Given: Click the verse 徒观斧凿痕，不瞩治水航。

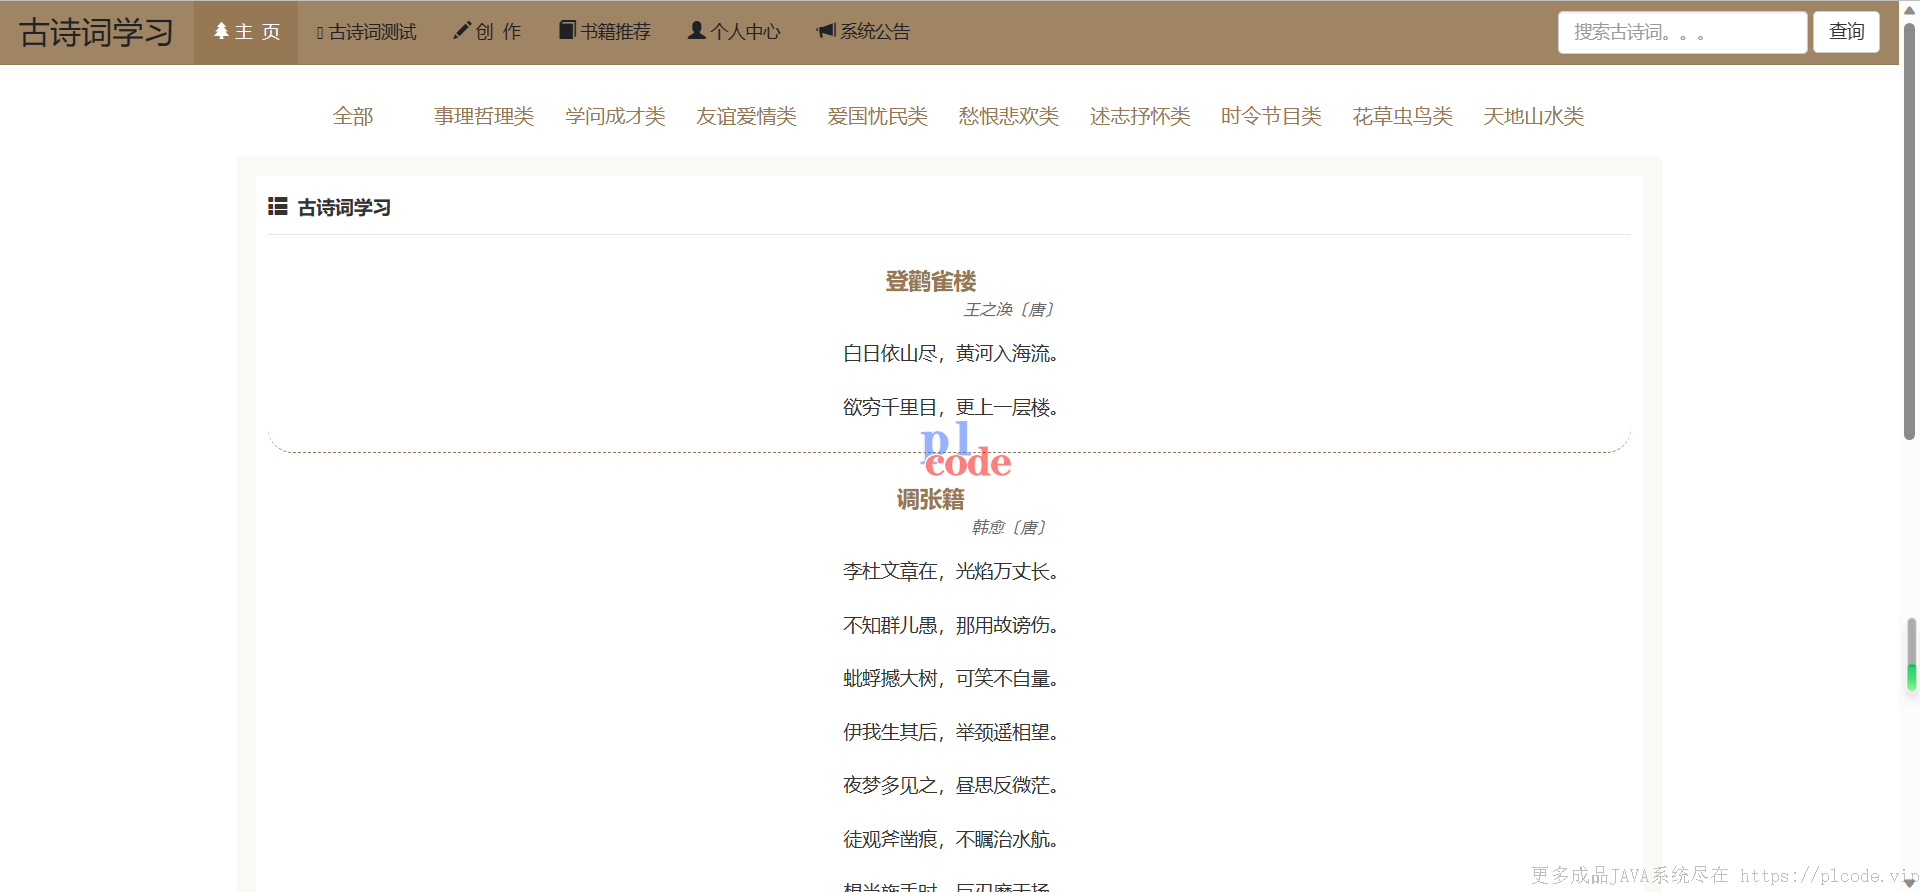Looking at the screenshot, I should tap(950, 839).
